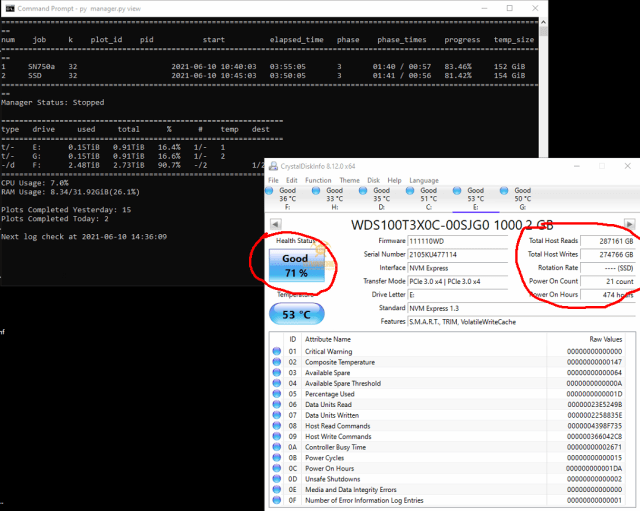
Task: Click the Command Prompt title bar icon
Action: tap(10, 8)
